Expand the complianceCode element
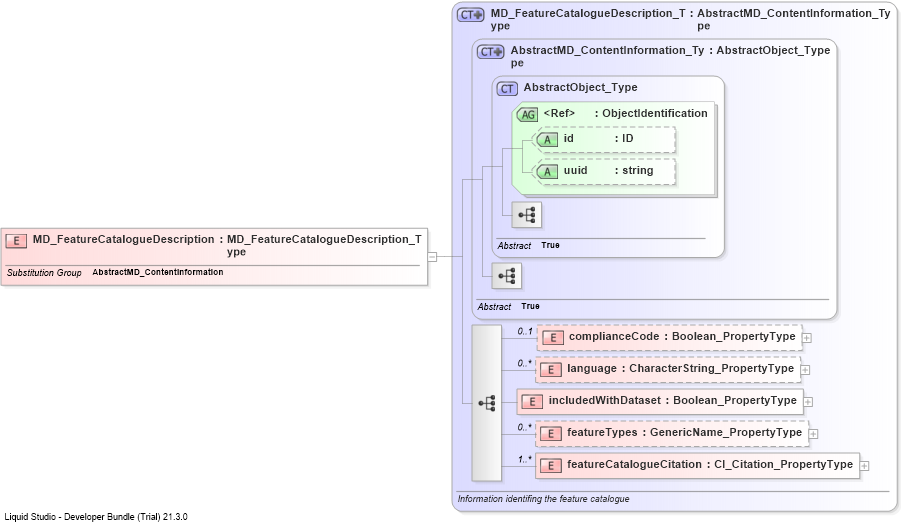Viewport: 901px width, 522px height. (x=807, y=338)
